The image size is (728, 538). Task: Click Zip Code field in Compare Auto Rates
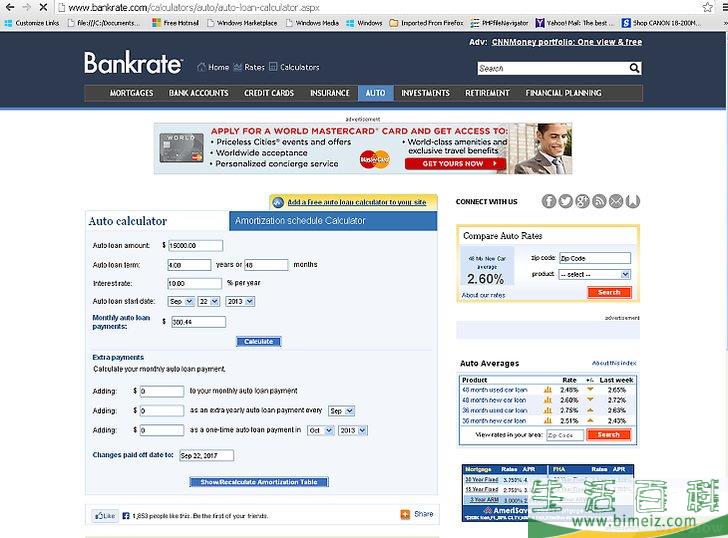tap(595, 258)
